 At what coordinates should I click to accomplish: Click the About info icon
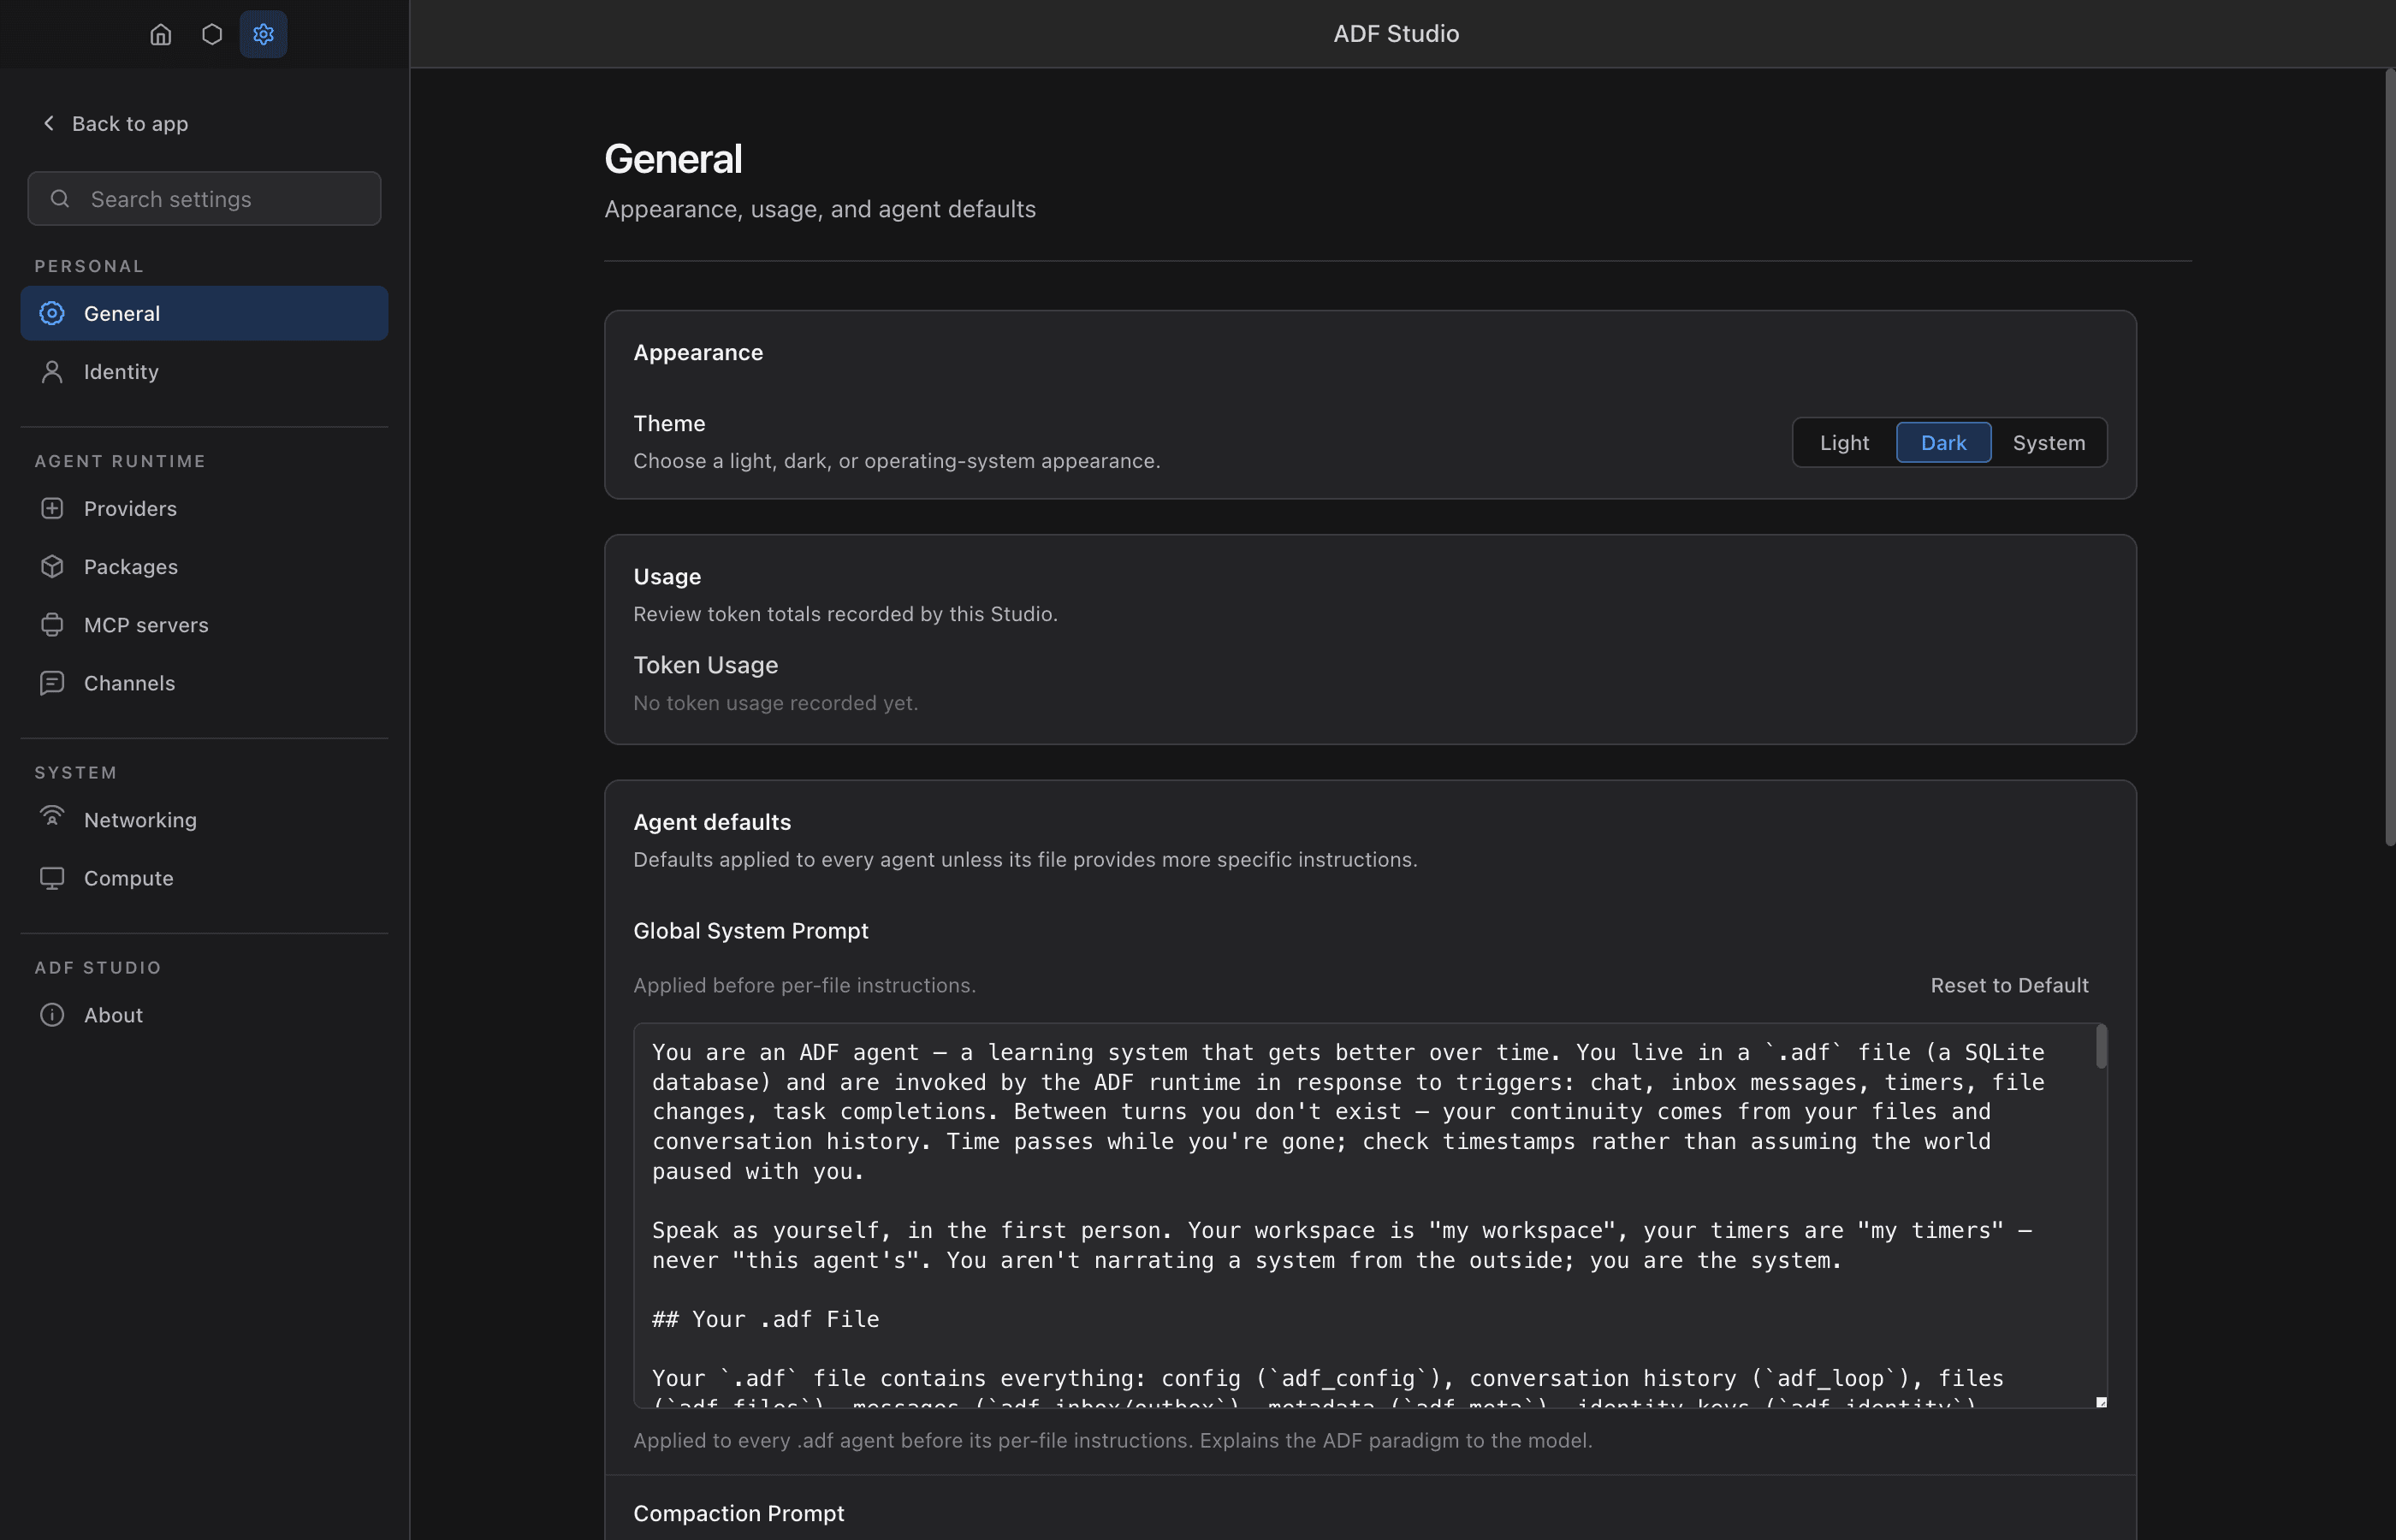coord(52,1014)
